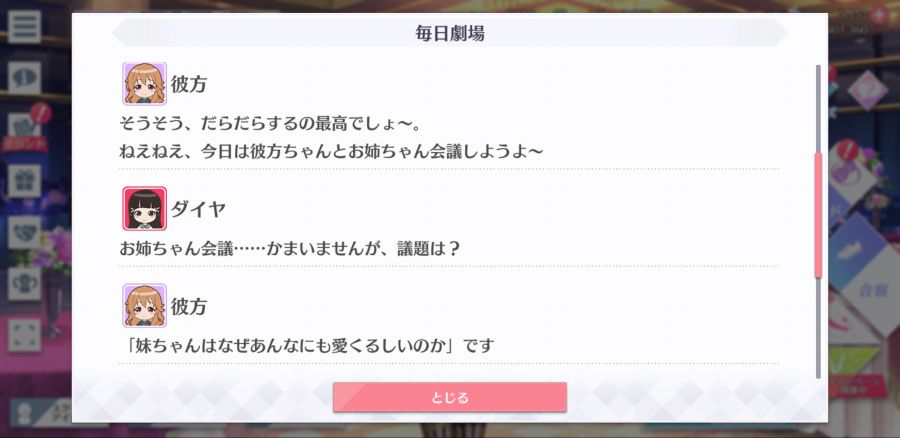Open the handshake friends icon

click(24, 232)
